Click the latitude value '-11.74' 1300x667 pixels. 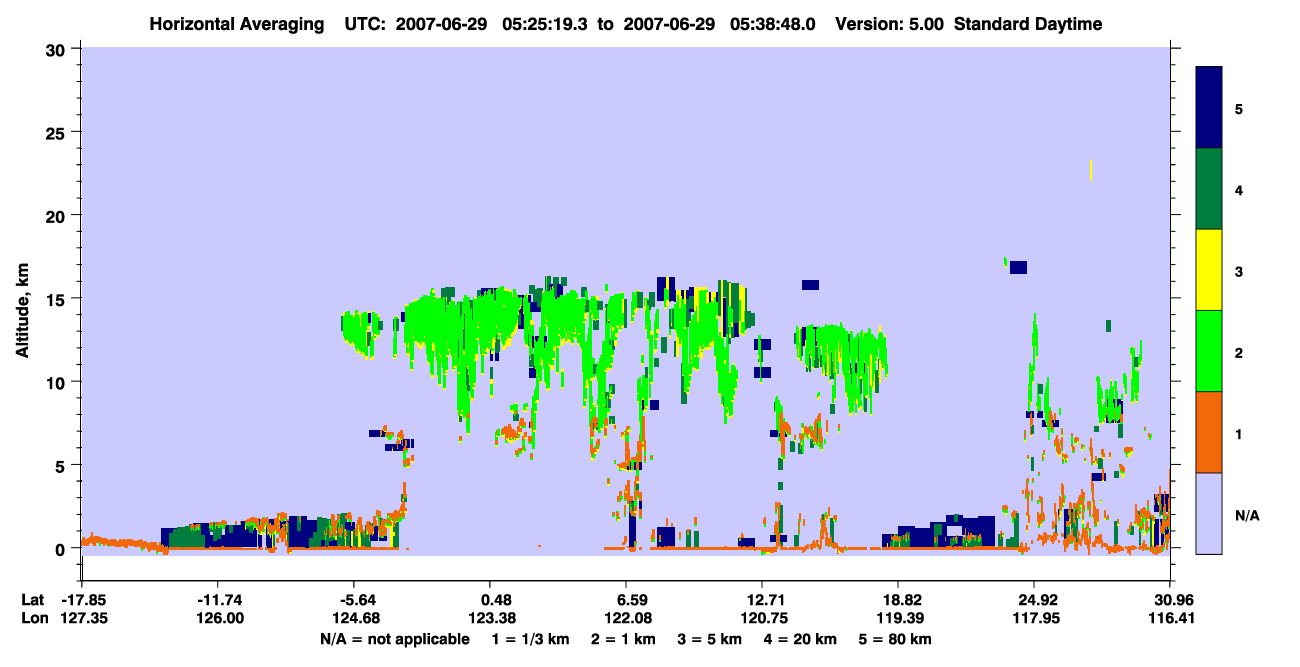[220, 600]
